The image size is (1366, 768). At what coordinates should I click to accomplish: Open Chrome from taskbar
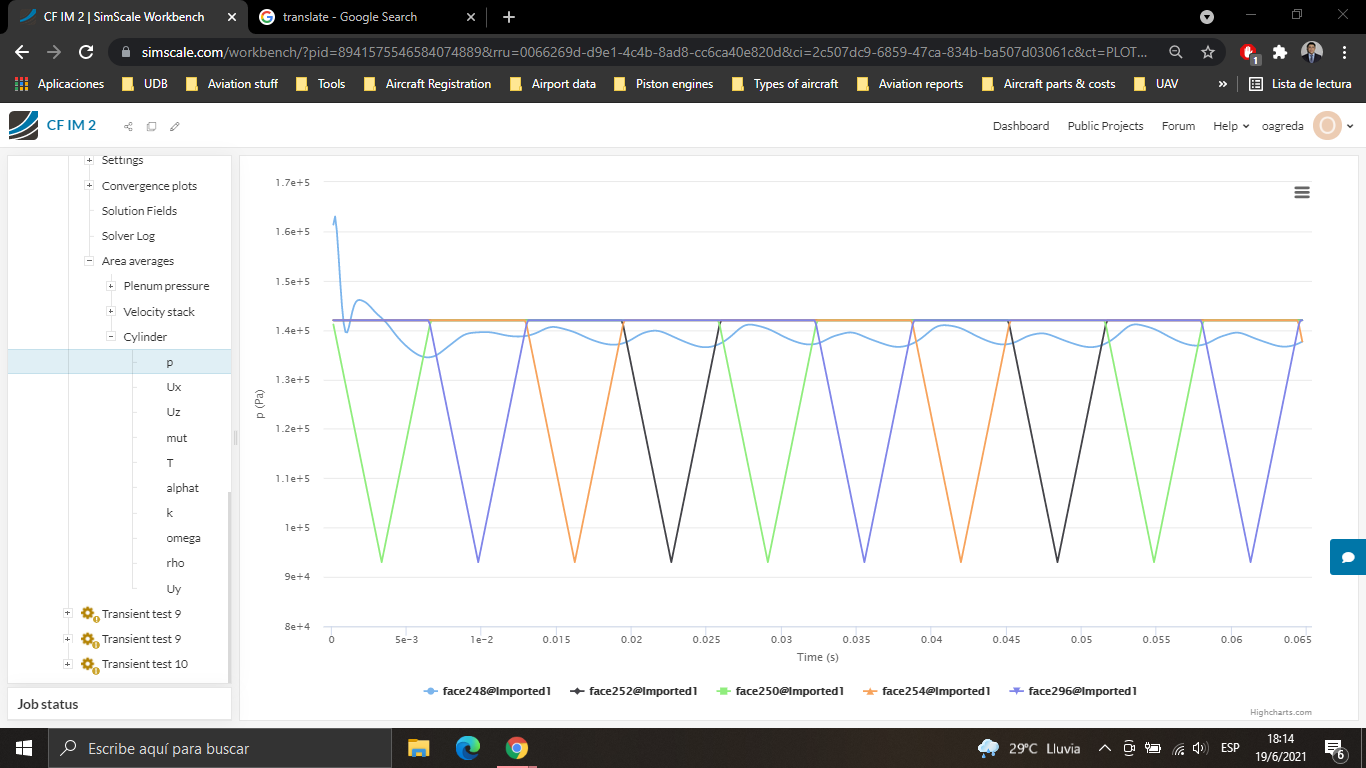[x=516, y=748]
